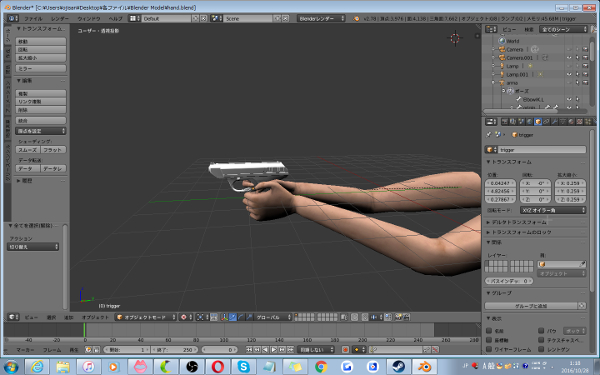The image size is (600, 375).
Task: Click the Lamp sun data icon in outliner
Action: [530, 66]
